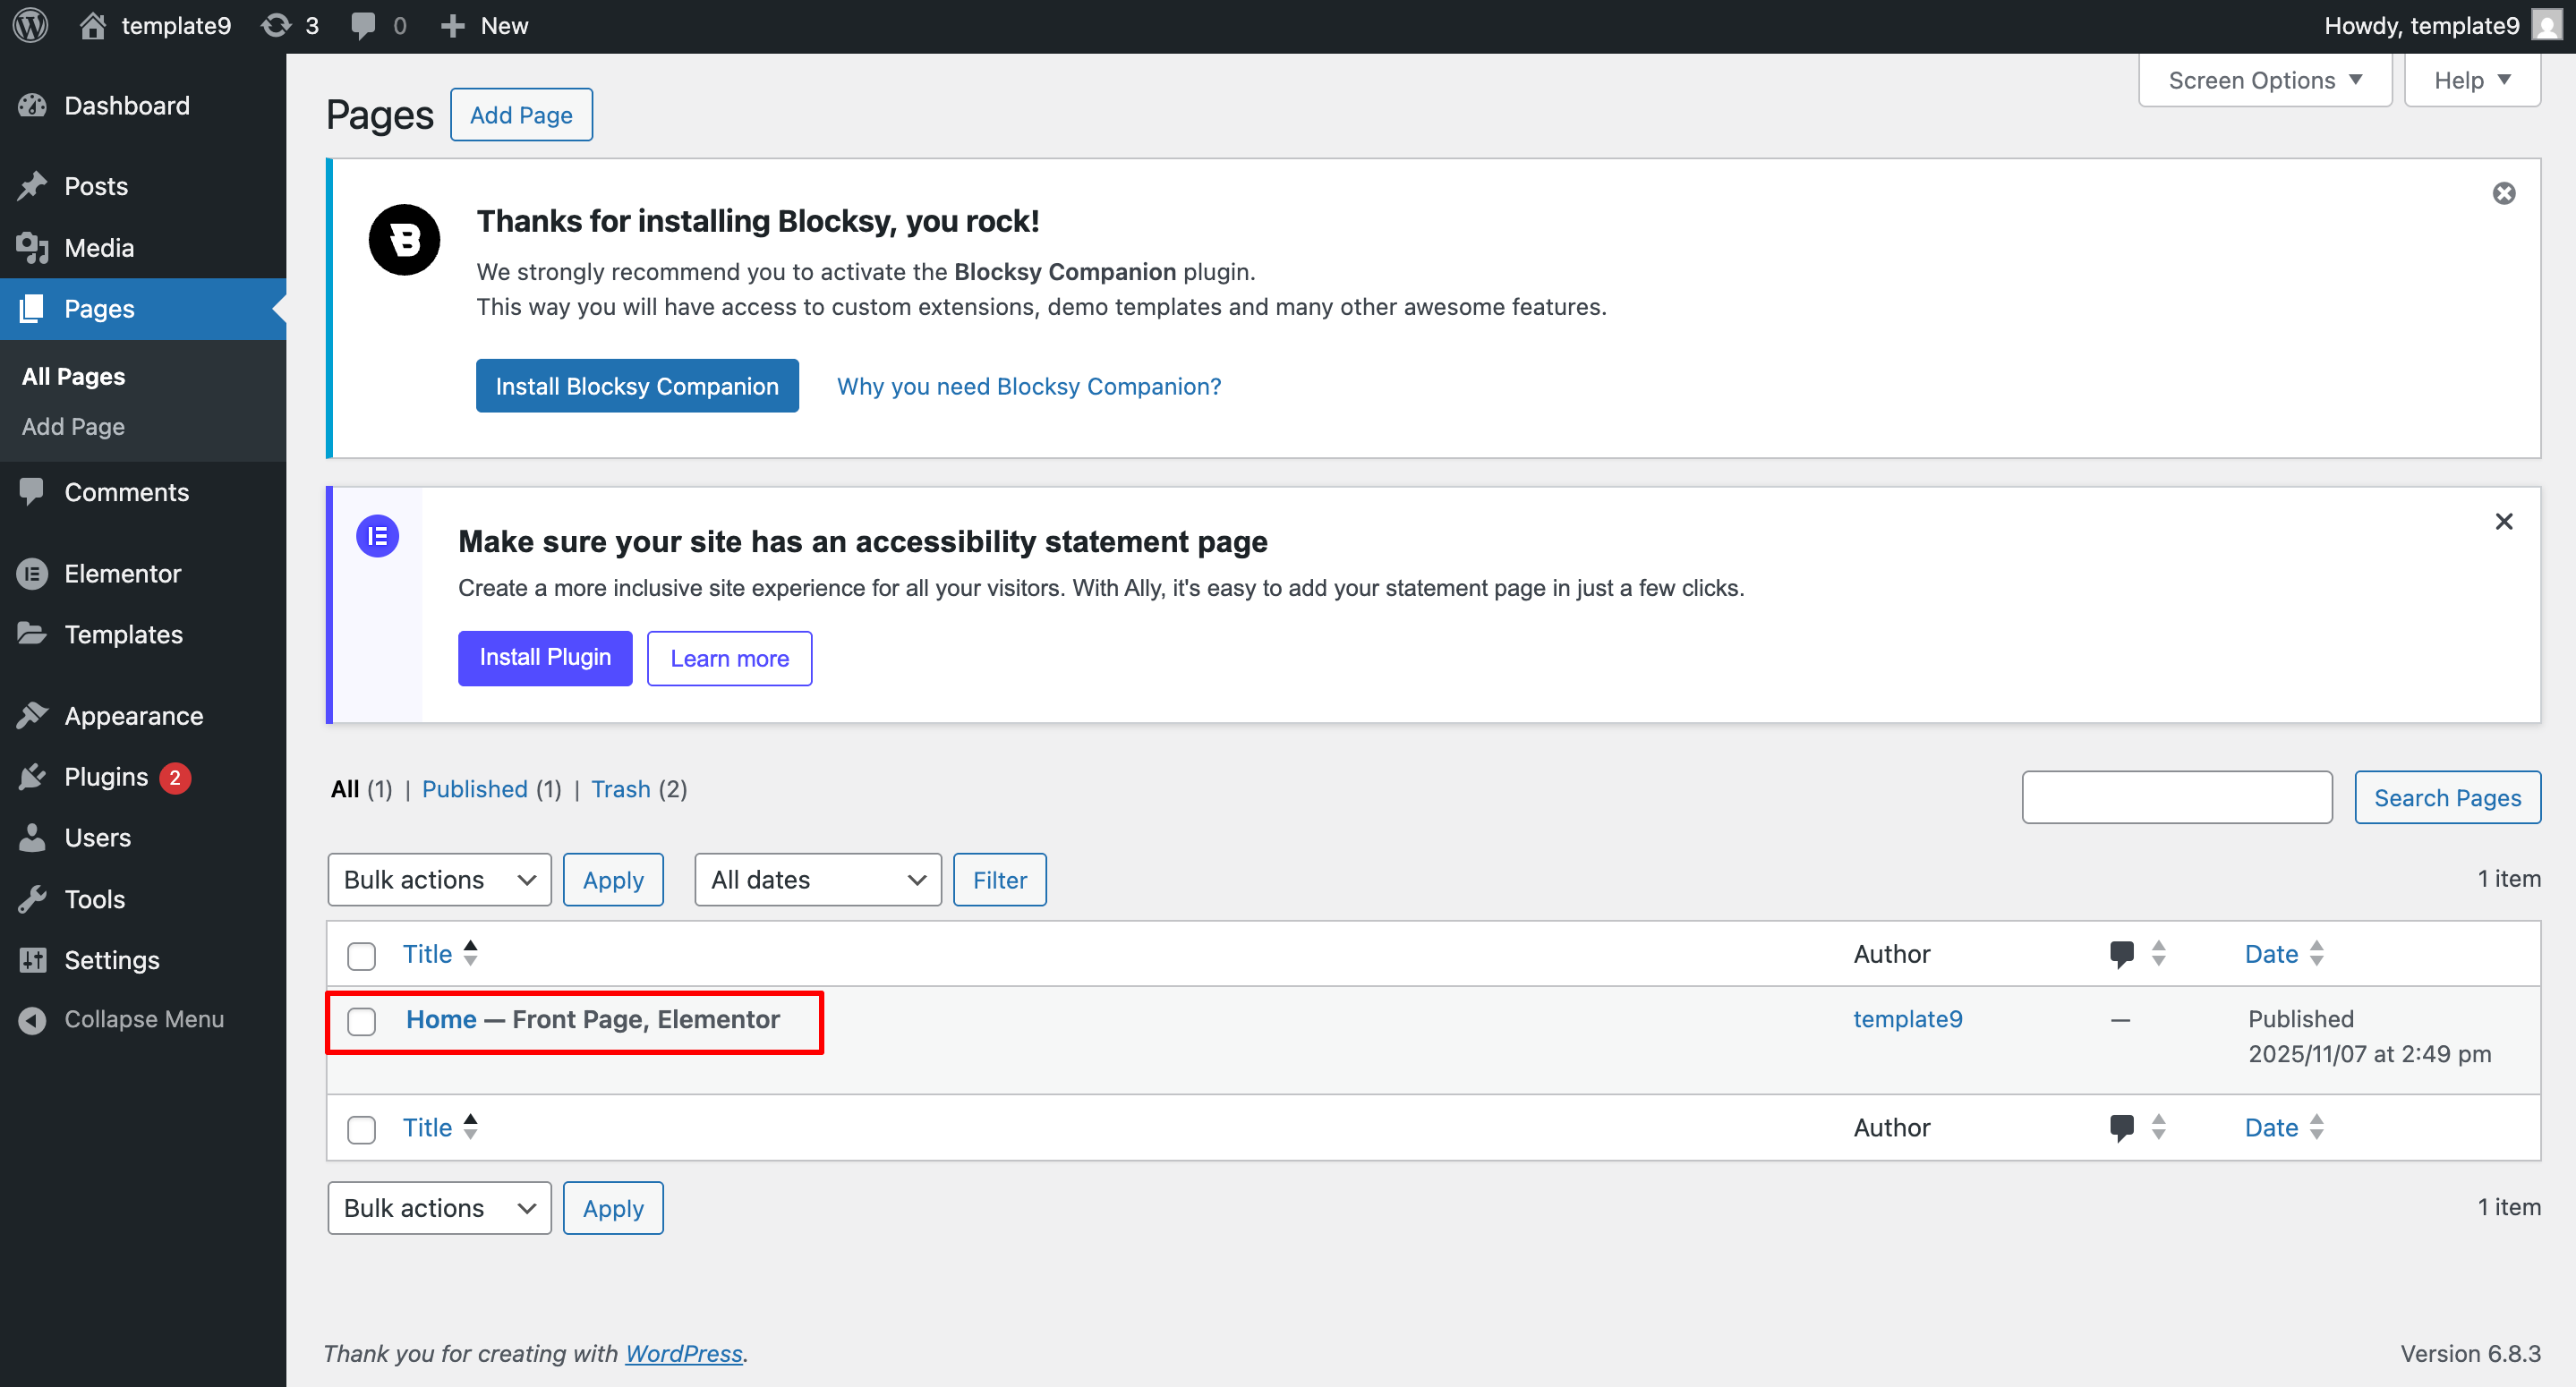This screenshot has height=1387, width=2576.
Task: Open the All dates filter dropdown
Action: click(817, 880)
